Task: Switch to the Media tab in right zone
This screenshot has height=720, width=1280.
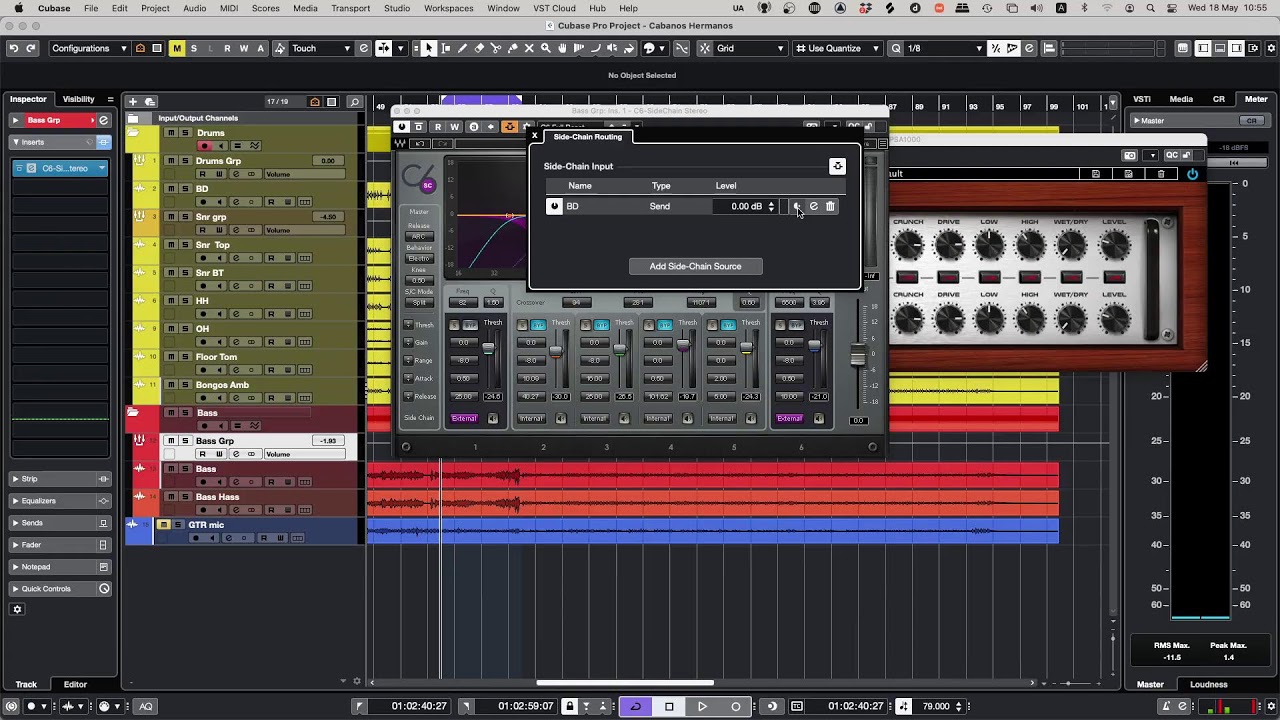Action: point(1181,99)
